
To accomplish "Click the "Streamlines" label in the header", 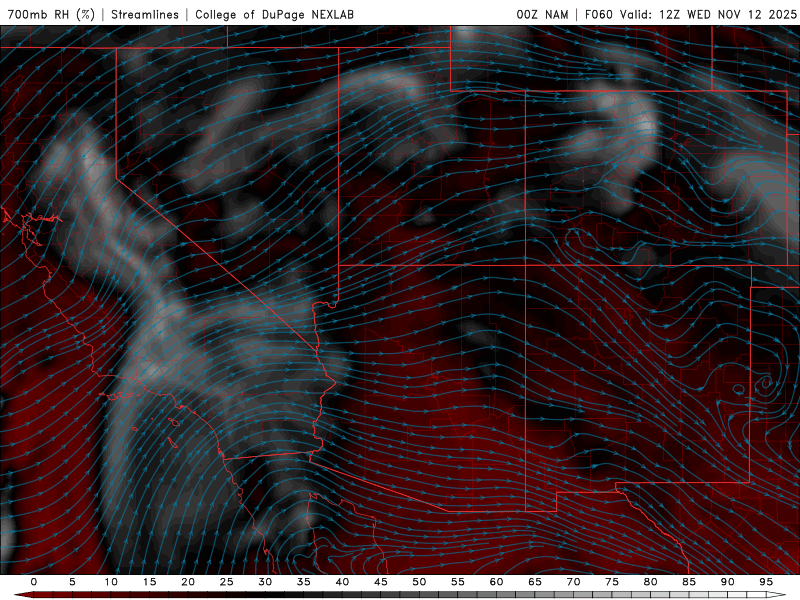I will pos(145,14).
